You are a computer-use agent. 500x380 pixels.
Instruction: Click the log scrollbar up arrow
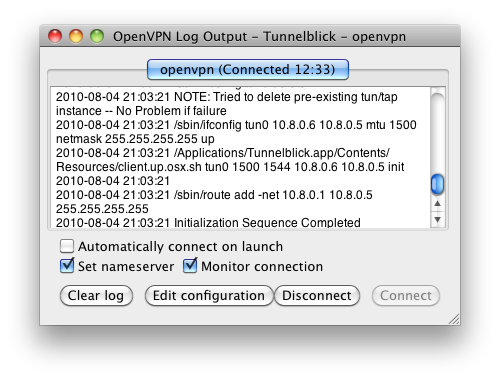tap(438, 203)
